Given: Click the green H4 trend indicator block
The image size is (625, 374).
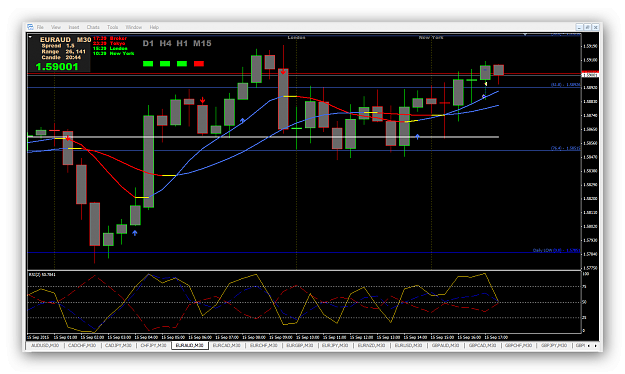Looking at the screenshot, I should point(165,63).
